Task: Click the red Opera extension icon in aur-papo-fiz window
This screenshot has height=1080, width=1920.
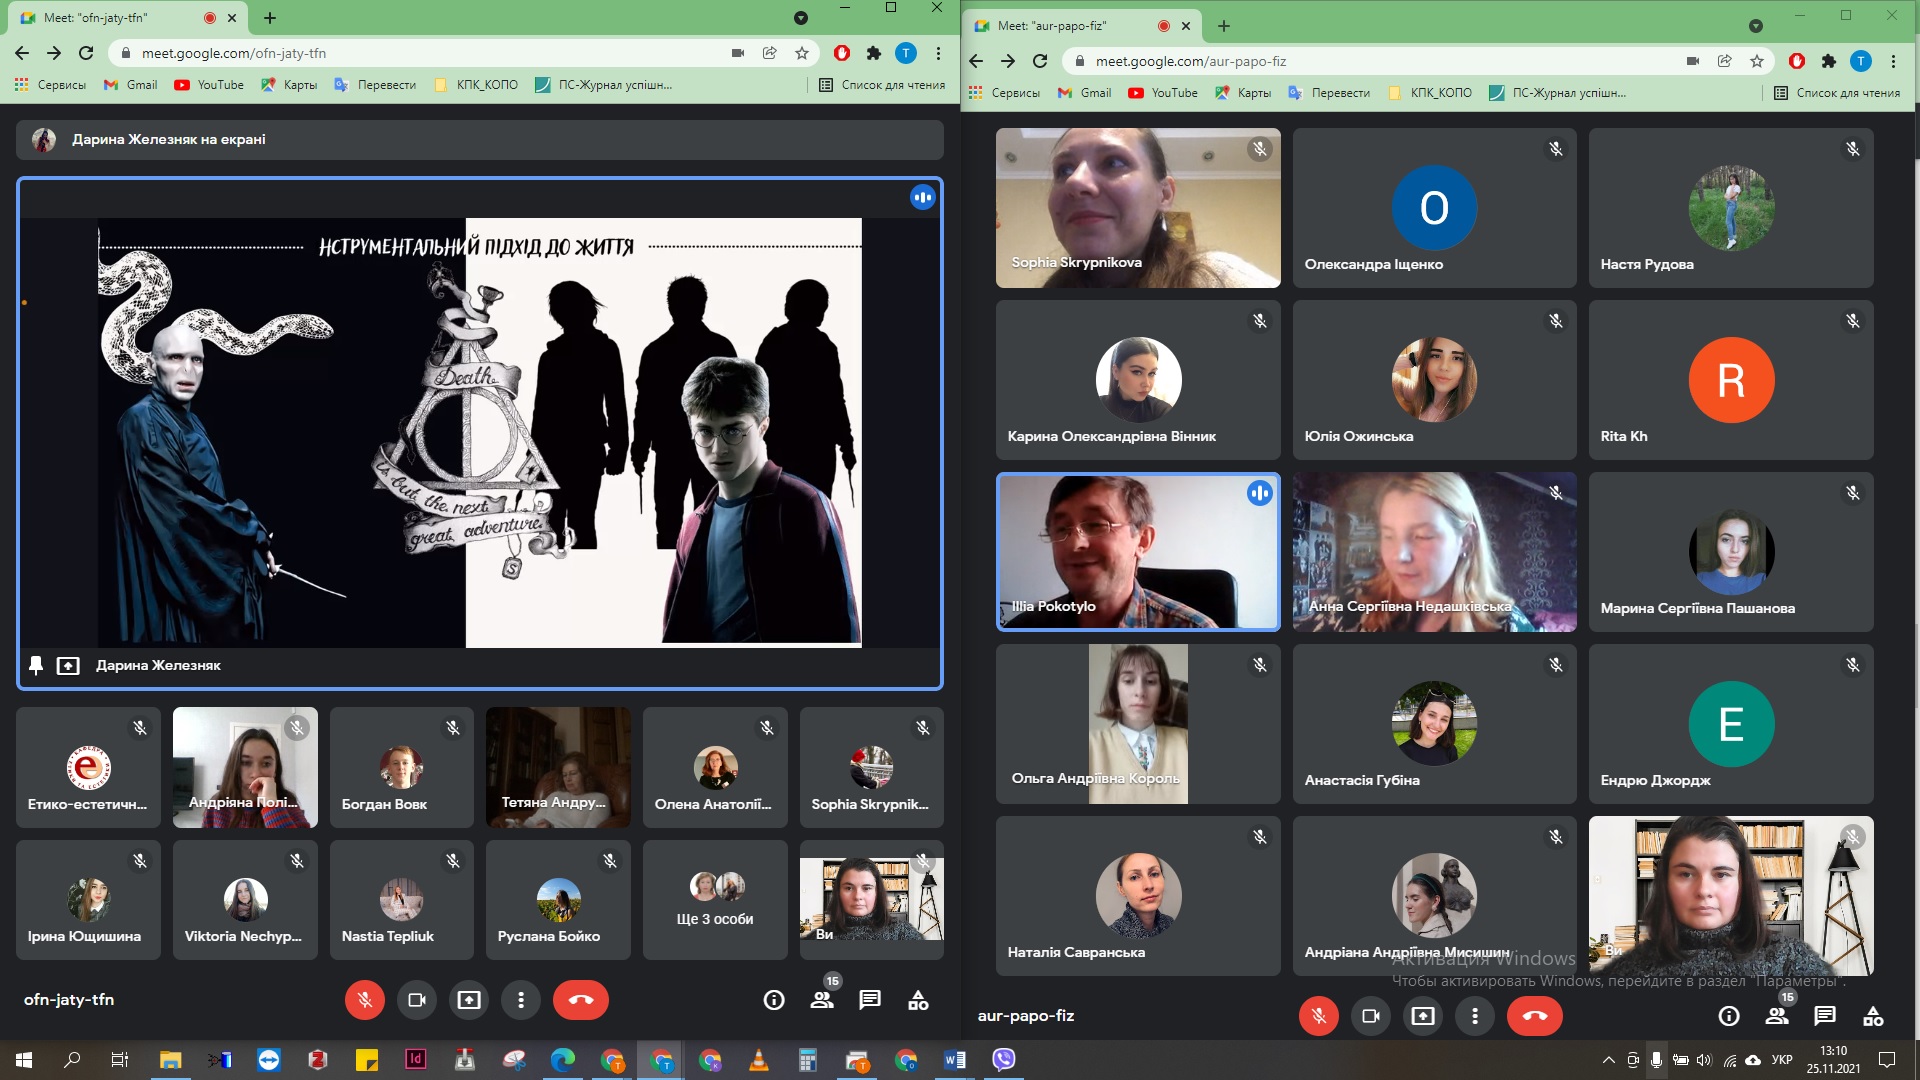Action: coord(1797,61)
